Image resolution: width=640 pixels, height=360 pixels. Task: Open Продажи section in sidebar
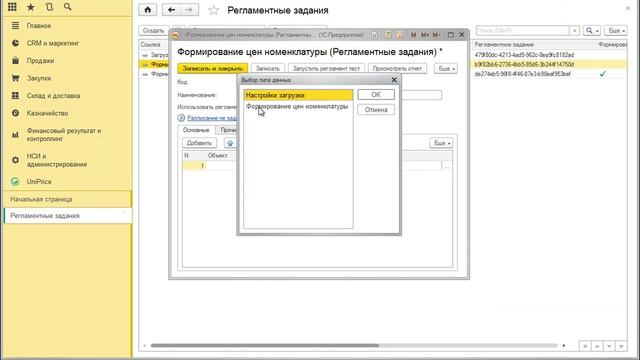coord(40,61)
